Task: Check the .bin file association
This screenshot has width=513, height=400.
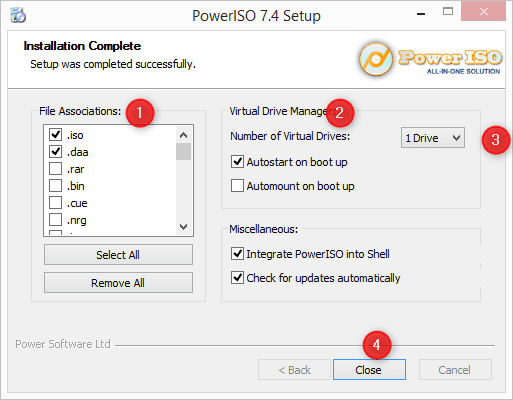Action: point(55,186)
